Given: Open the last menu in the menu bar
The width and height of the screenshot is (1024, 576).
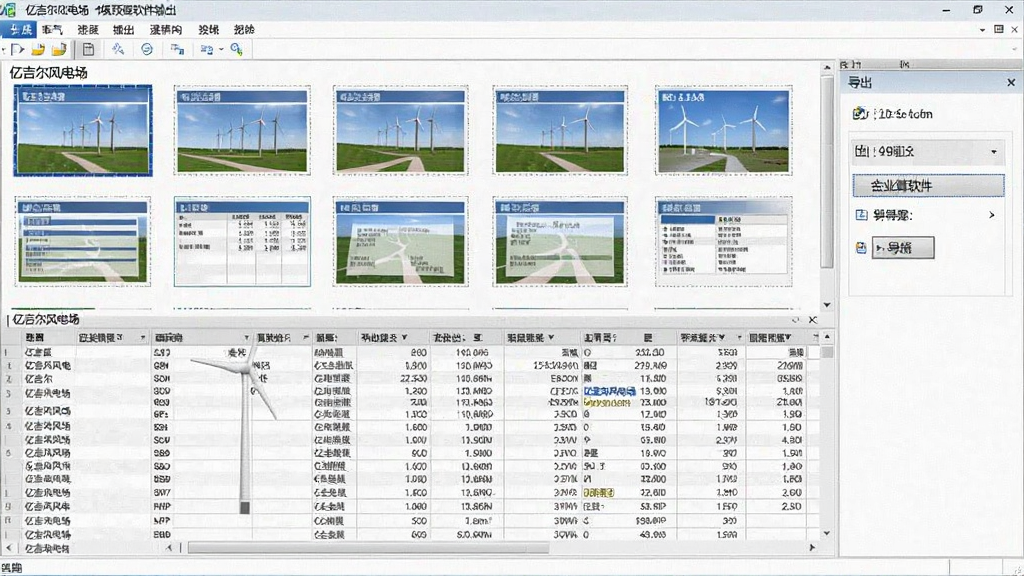Looking at the screenshot, I should coord(244,29).
